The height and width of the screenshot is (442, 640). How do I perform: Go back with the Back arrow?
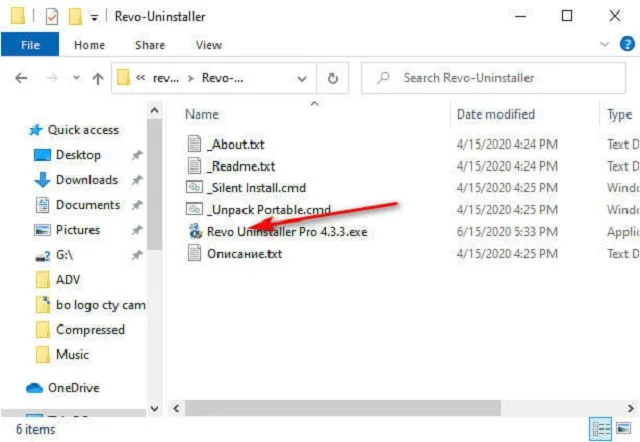(21, 78)
